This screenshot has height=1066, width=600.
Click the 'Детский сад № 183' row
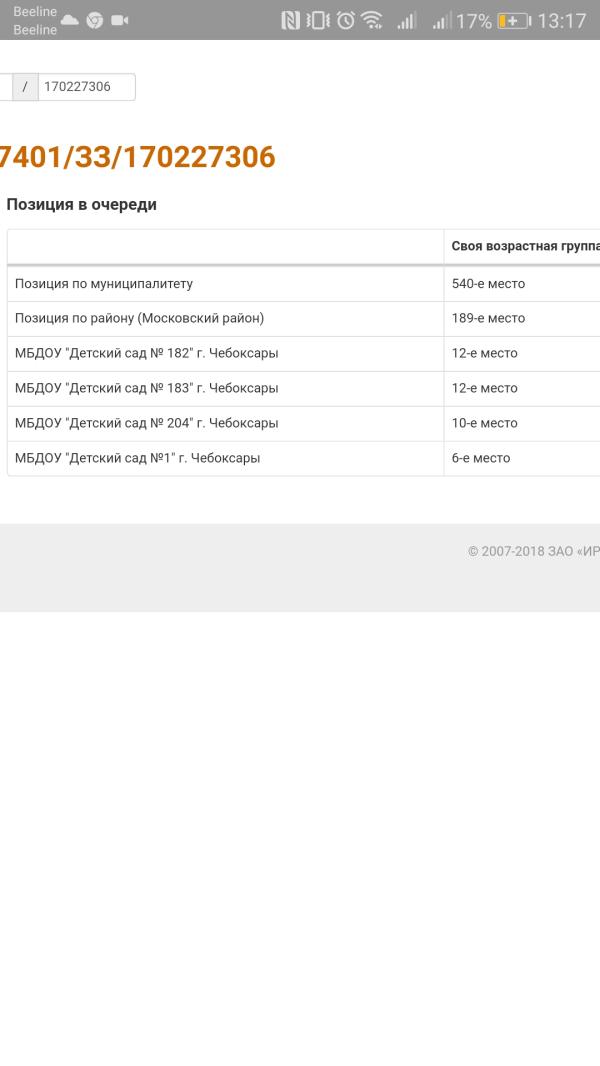(x=304, y=388)
